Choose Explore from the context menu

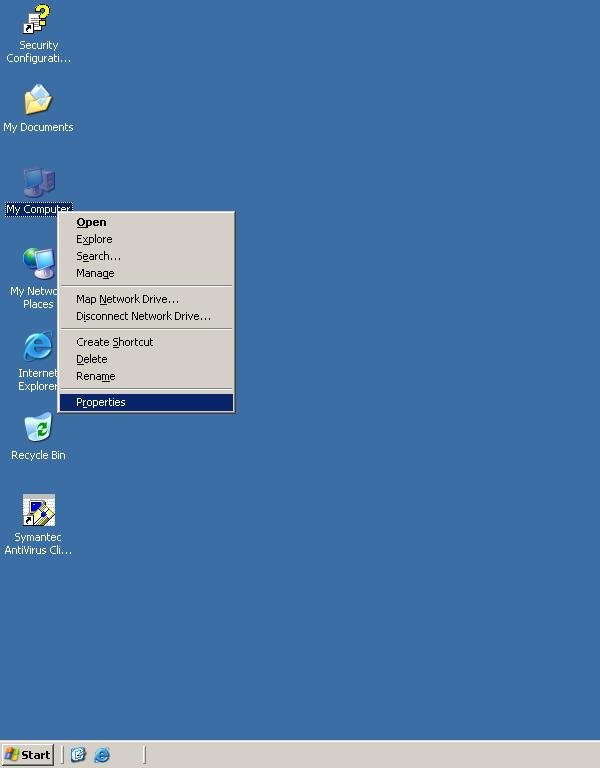[146, 240]
